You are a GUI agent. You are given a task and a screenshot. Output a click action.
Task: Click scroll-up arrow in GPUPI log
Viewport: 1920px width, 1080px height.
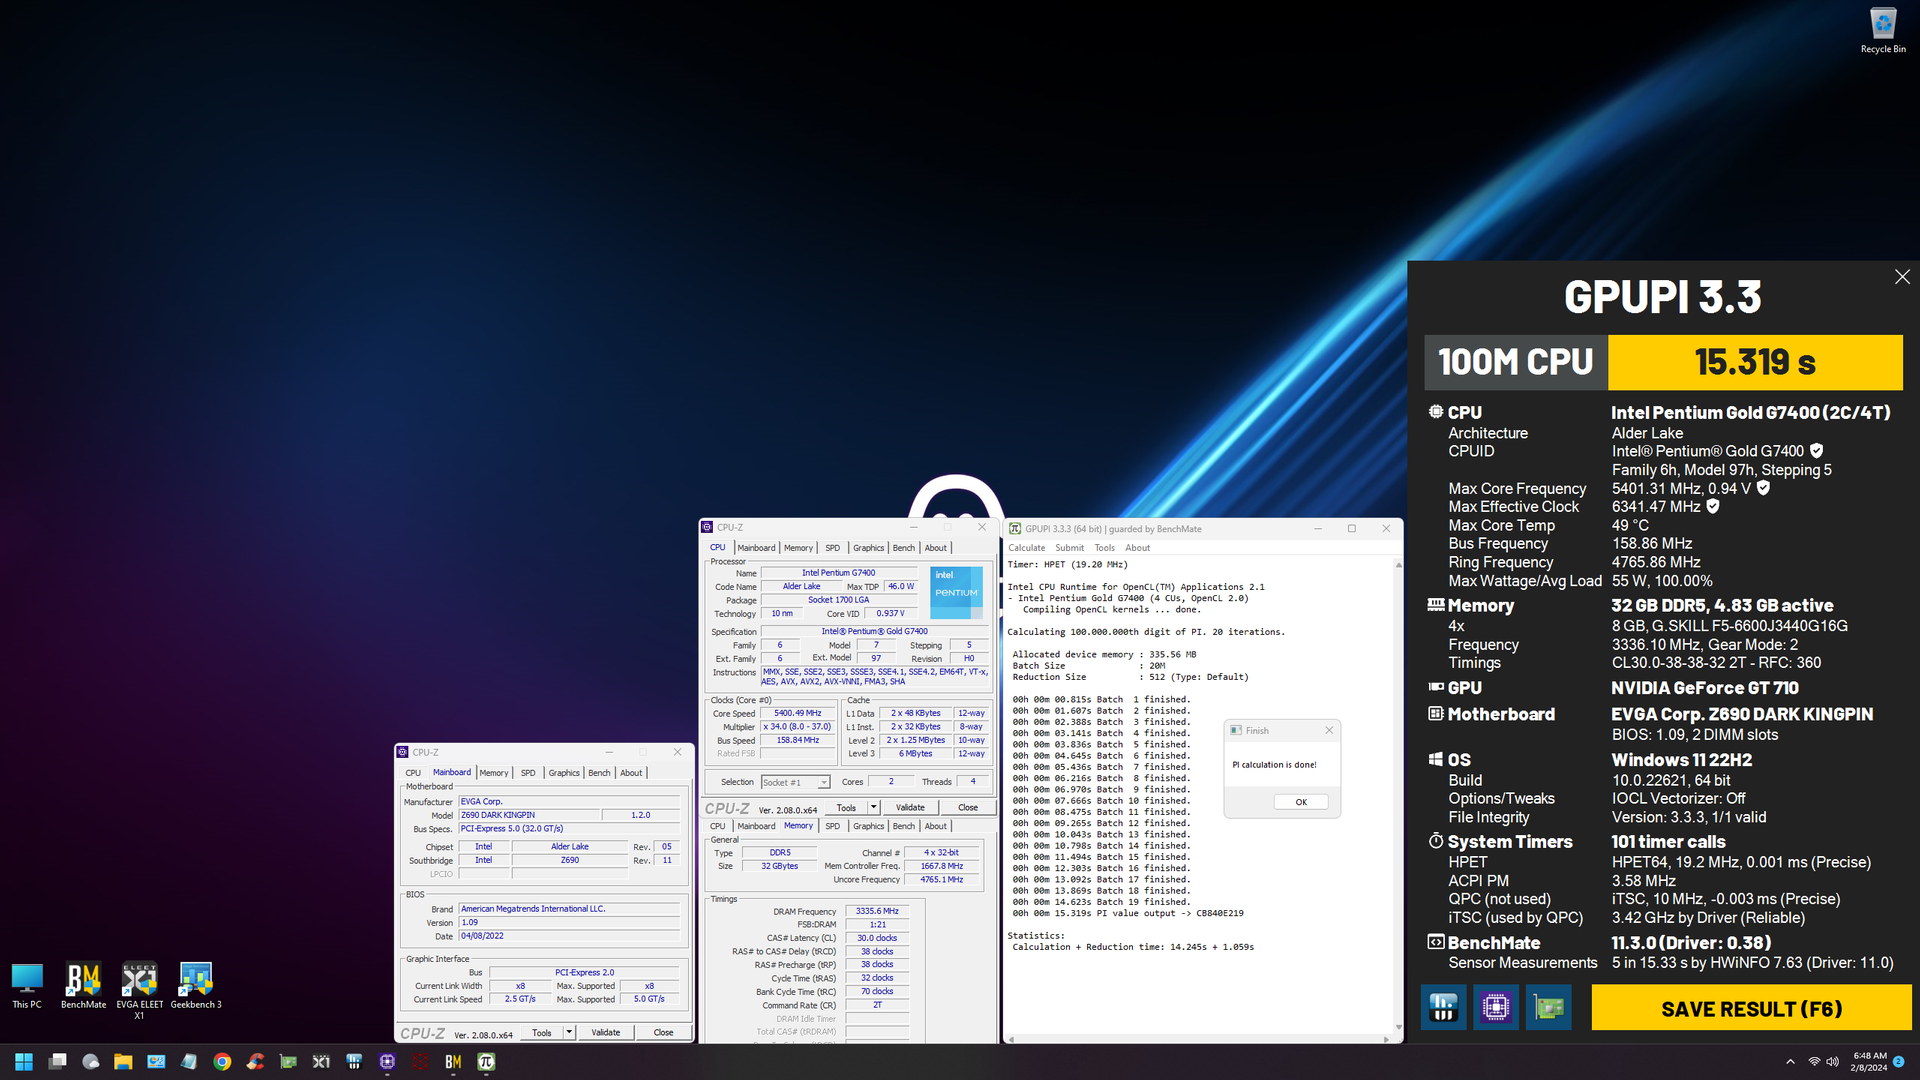tap(1398, 565)
